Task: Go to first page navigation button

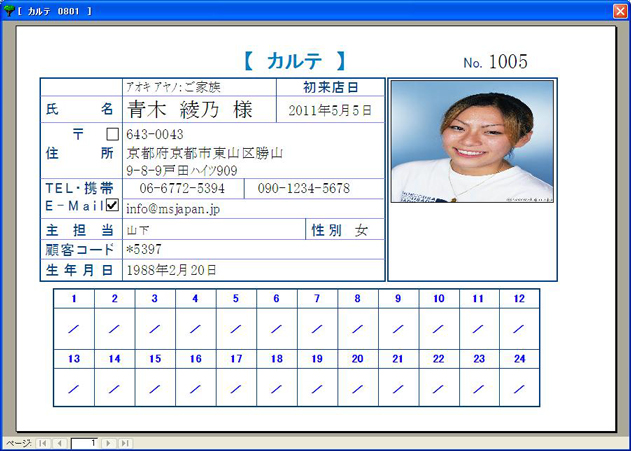Action: [43, 443]
